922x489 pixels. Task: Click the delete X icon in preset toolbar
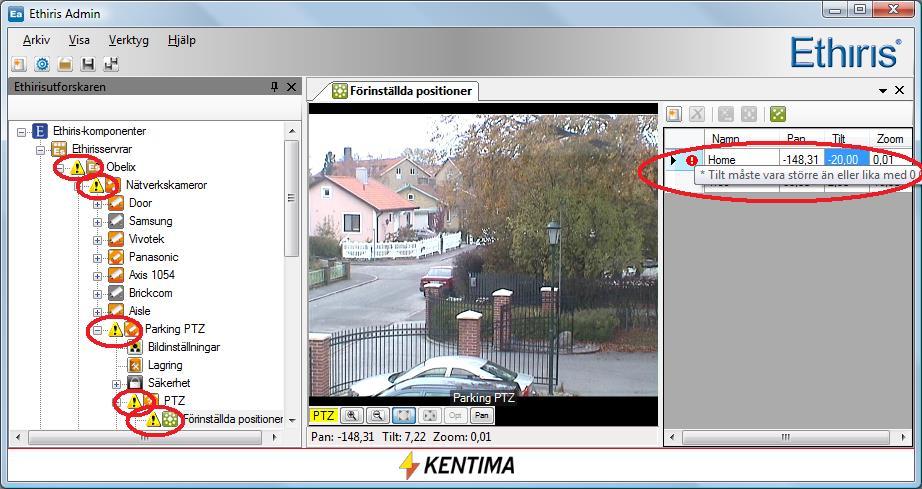(x=697, y=114)
